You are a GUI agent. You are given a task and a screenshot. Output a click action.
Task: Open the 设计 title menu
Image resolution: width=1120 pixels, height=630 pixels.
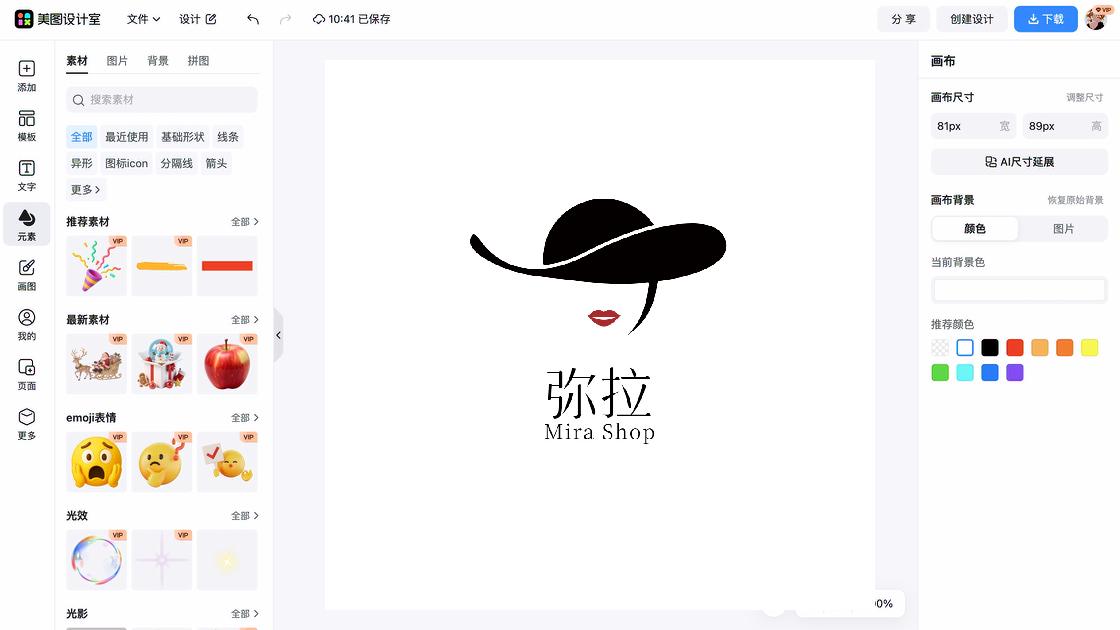click(x=189, y=19)
